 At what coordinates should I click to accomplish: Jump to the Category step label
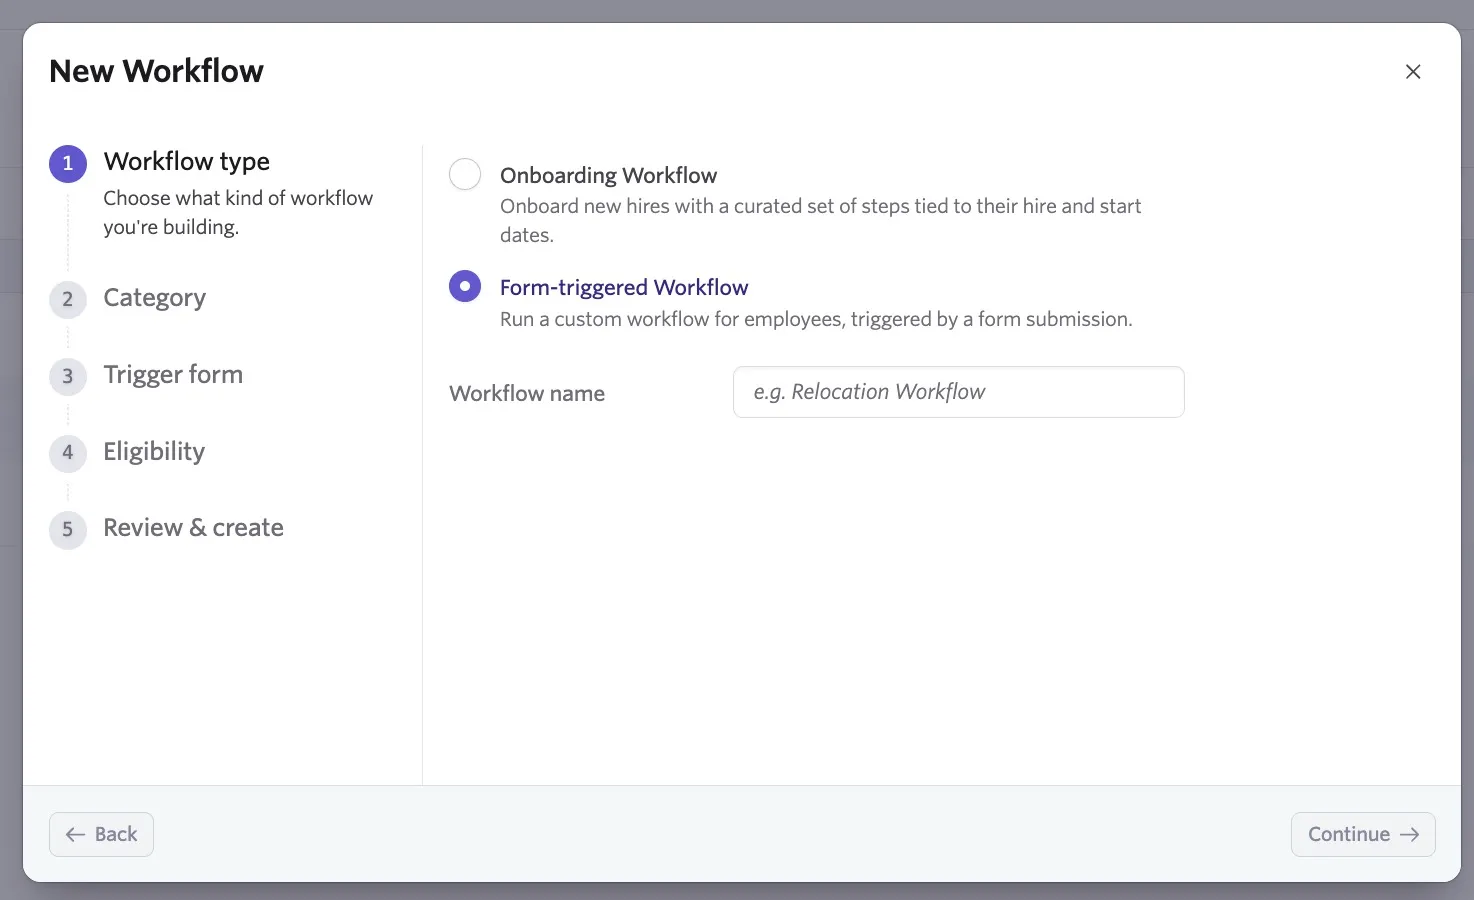click(155, 298)
